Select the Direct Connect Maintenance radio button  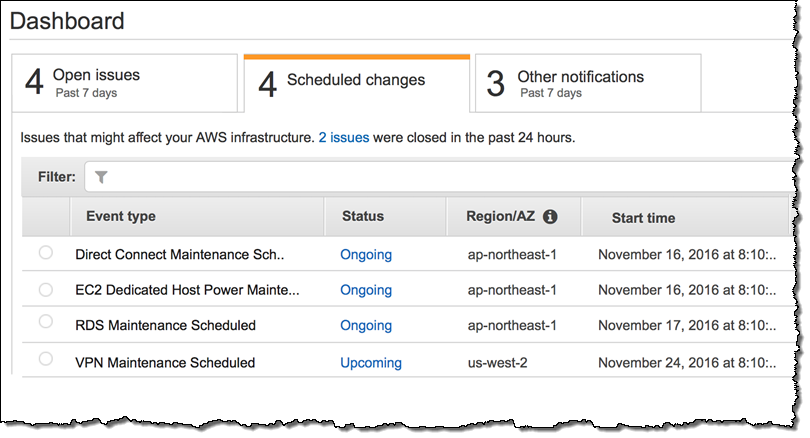[x=45, y=254]
